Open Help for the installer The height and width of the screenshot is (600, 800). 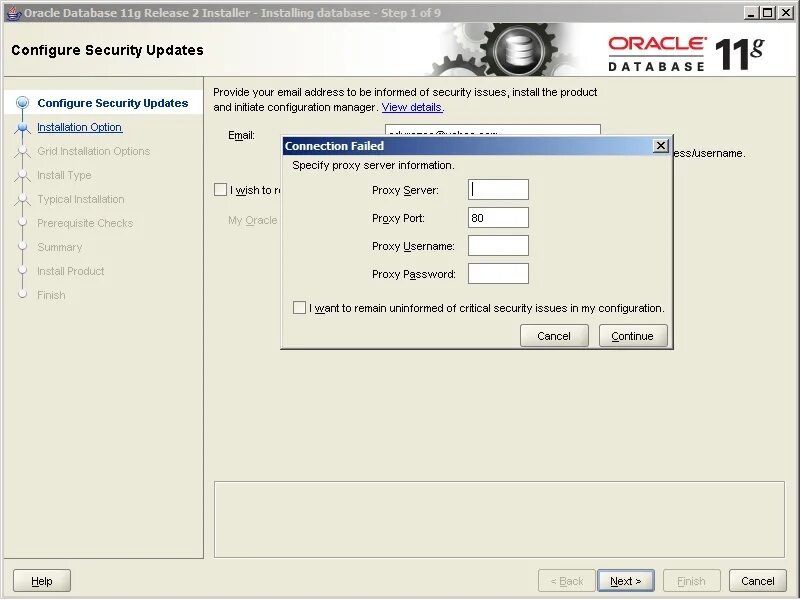point(42,581)
